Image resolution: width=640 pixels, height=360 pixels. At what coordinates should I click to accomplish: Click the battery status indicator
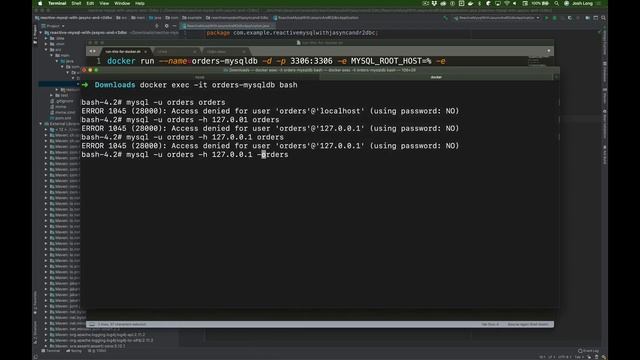540,3
